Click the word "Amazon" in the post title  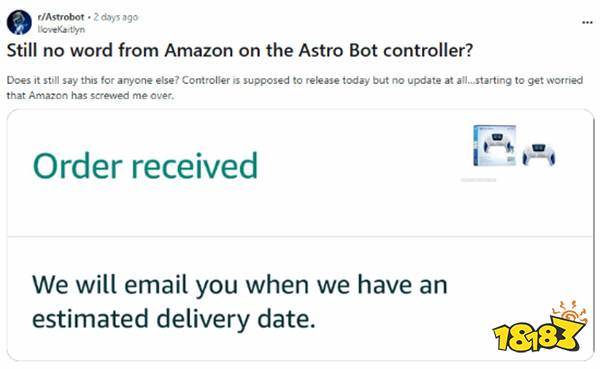tap(199, 50)
